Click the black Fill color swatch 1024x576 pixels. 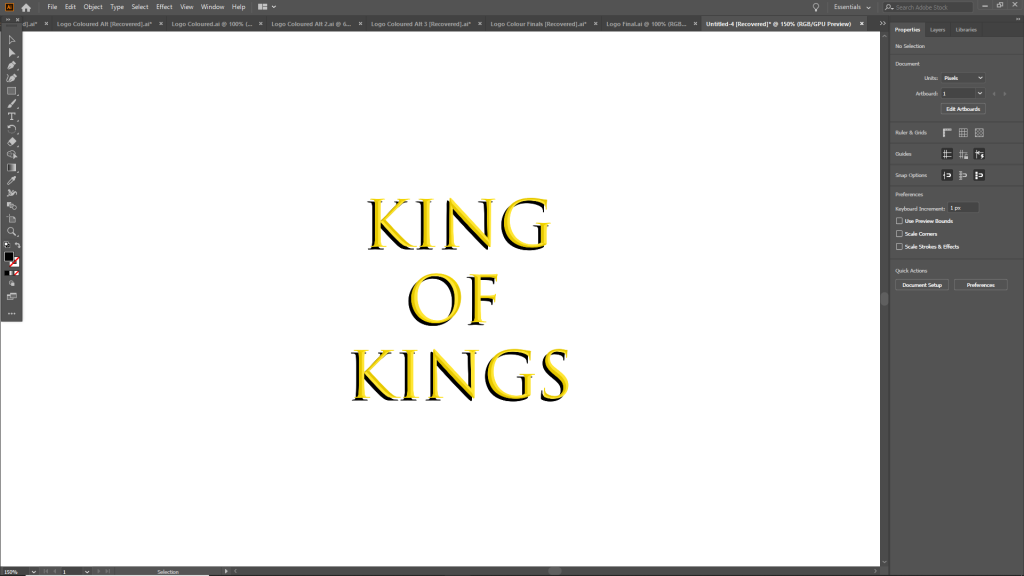click(9, 257)
